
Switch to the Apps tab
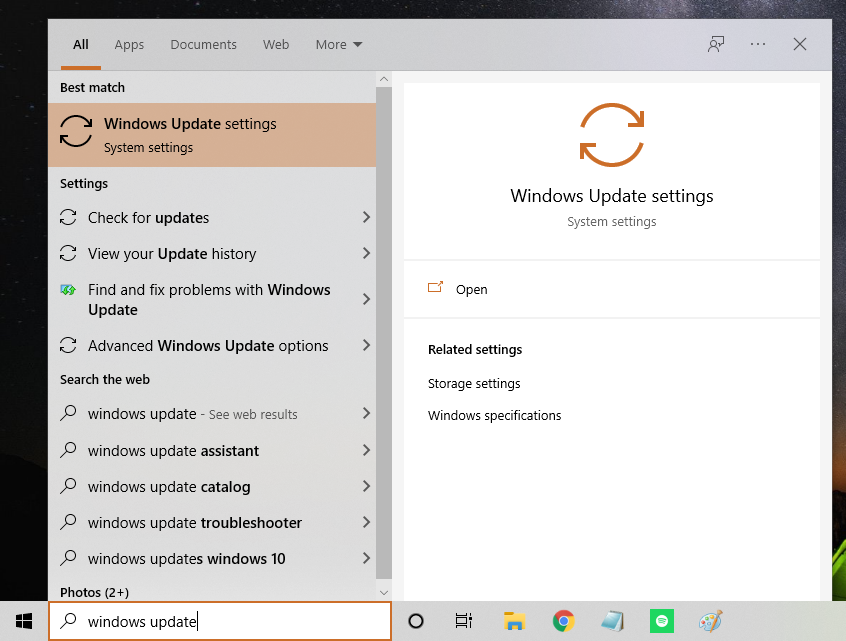(x=129, y=45)
